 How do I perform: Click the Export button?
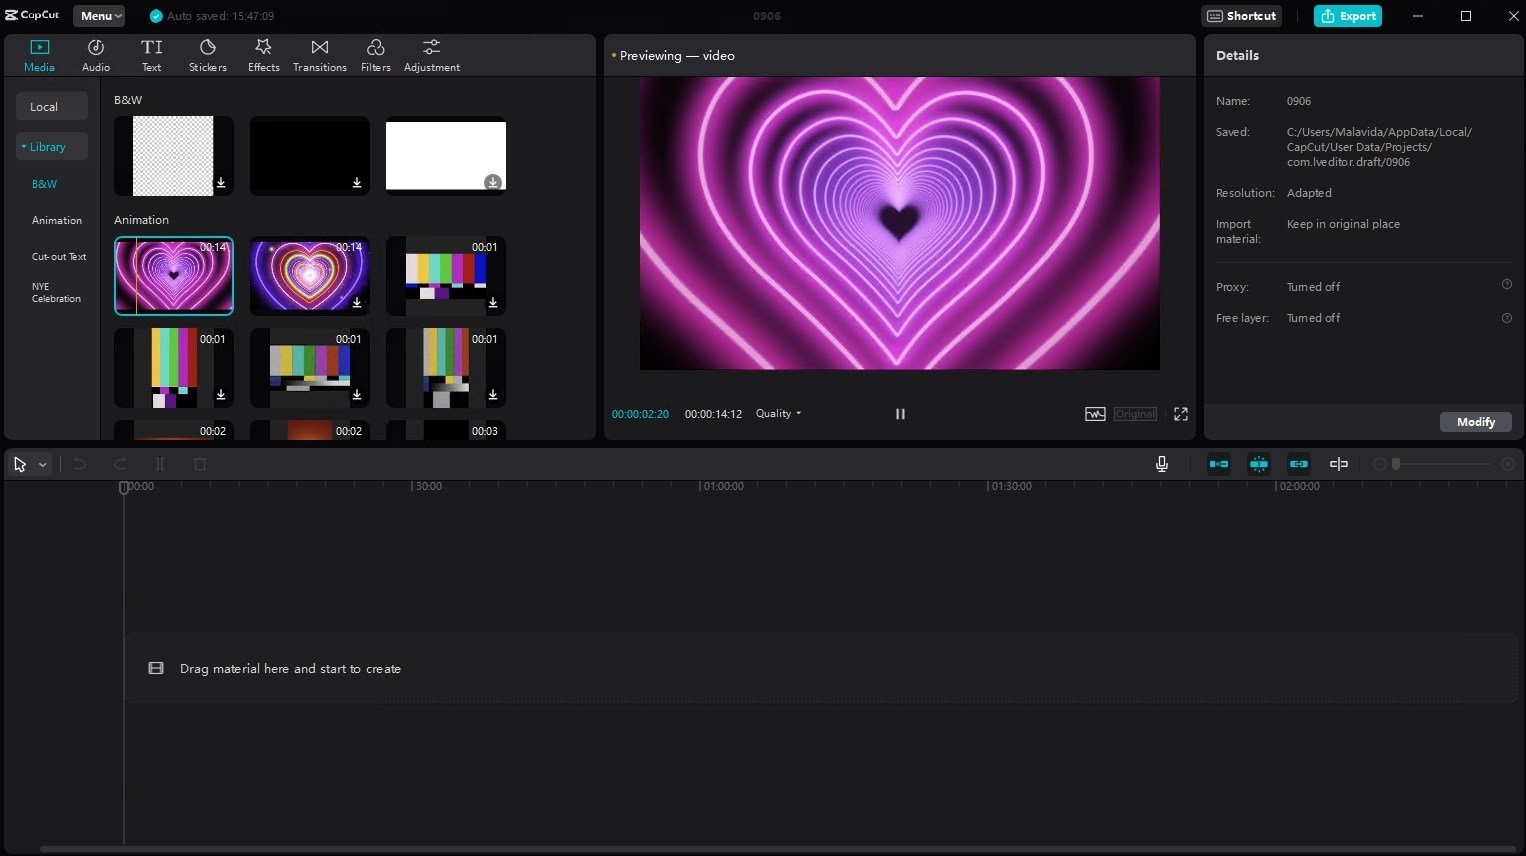[1347, 16]
